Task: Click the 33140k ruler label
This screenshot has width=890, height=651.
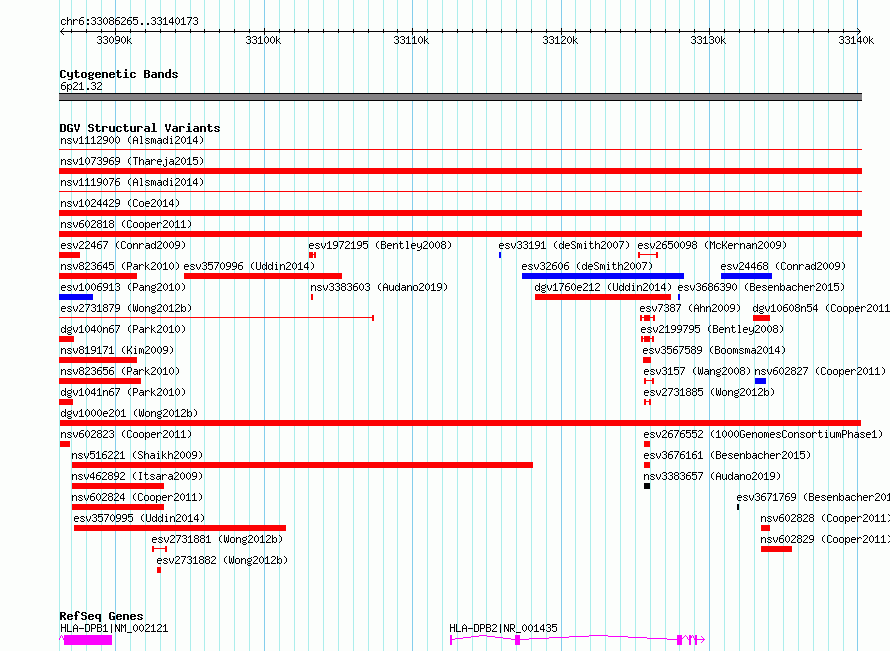Action: 856,40
